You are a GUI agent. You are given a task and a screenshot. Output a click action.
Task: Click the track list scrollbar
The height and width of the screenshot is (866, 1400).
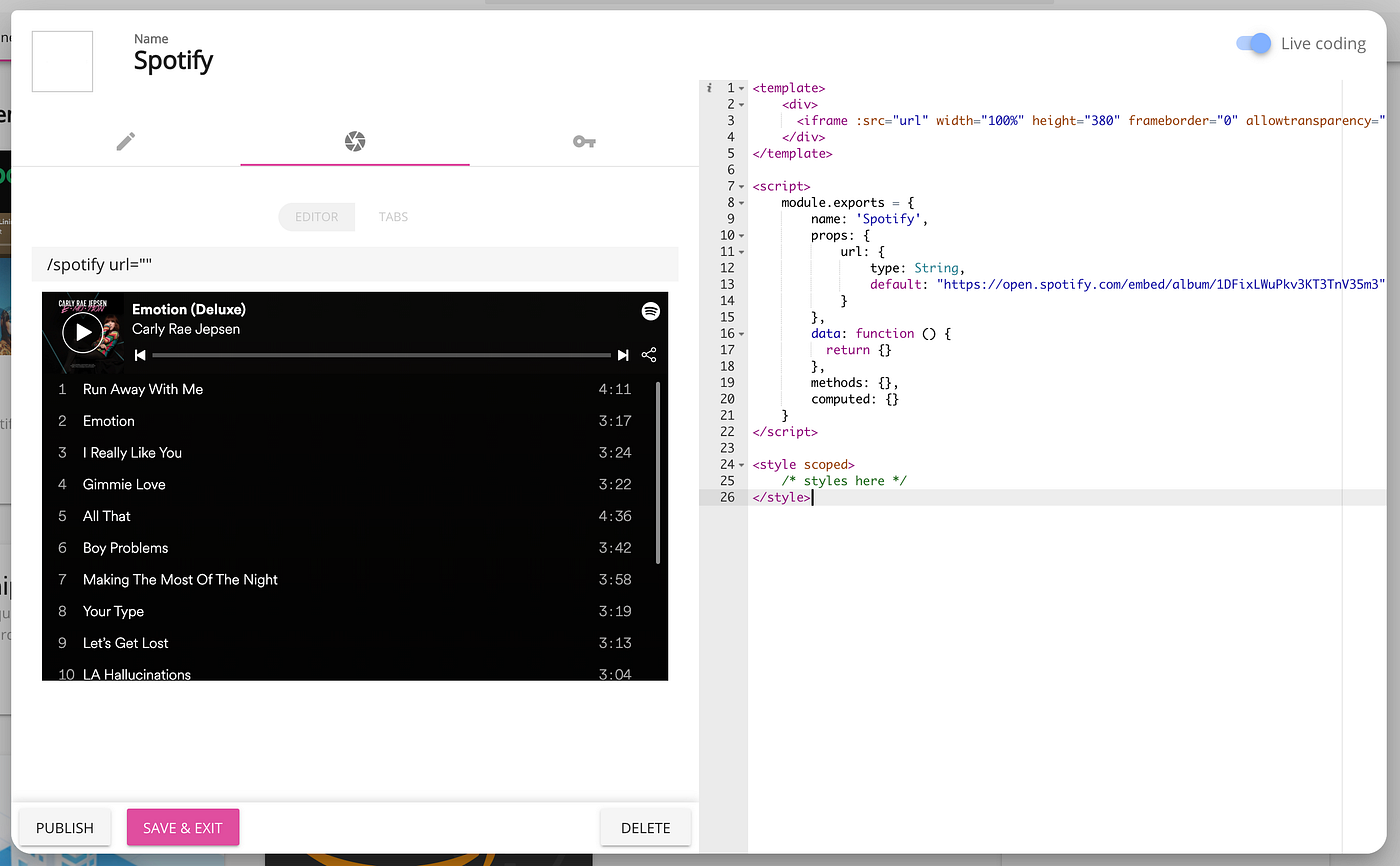(x=657, y=472)
